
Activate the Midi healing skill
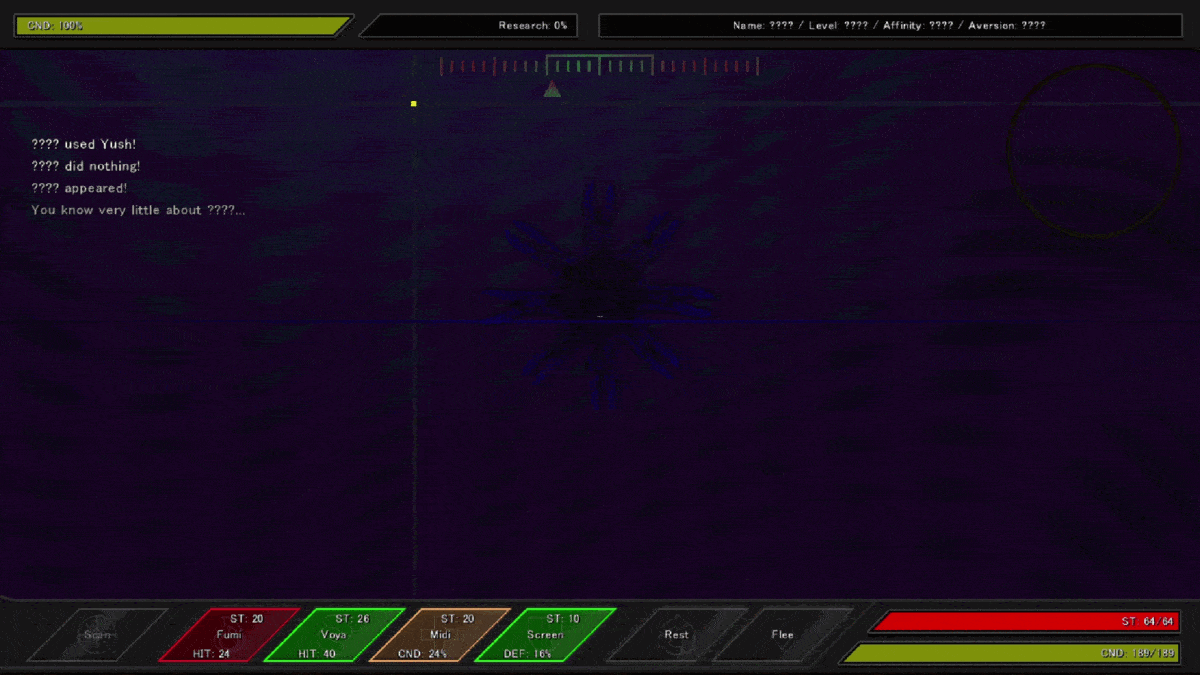440,635
